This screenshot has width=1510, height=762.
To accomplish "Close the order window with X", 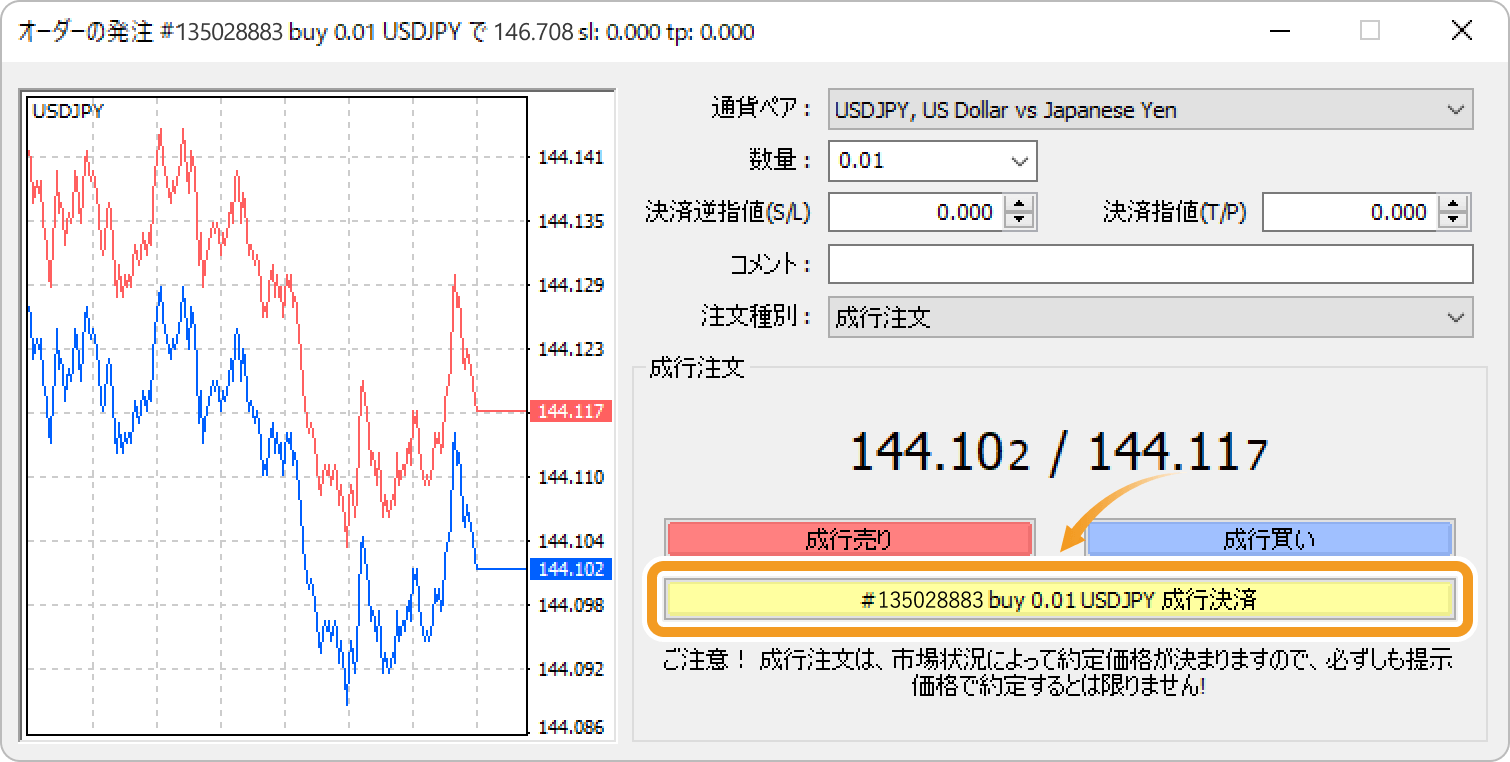I will click(x=1461, y=31).
